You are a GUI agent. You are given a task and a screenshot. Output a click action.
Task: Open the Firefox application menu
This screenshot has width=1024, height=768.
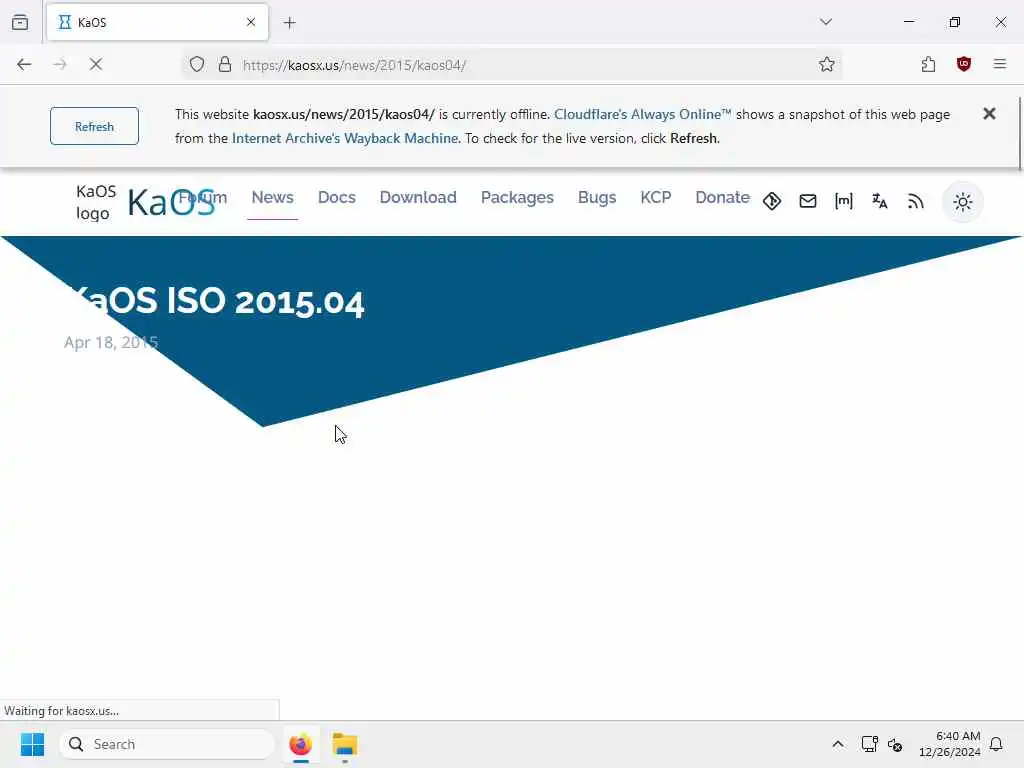coord(1000,64)
